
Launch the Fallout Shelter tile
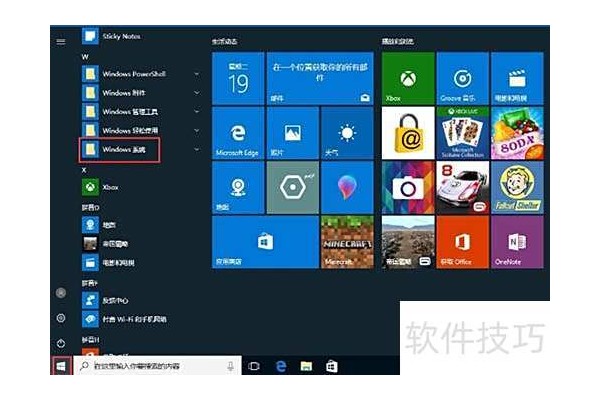coord(517,188)
